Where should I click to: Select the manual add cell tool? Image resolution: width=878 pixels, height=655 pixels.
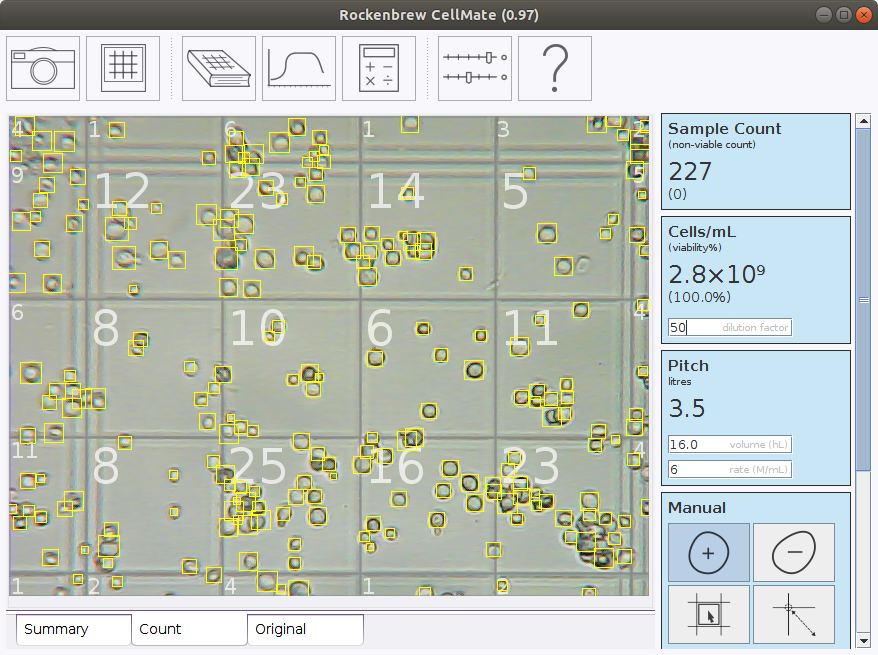[709, 552]
